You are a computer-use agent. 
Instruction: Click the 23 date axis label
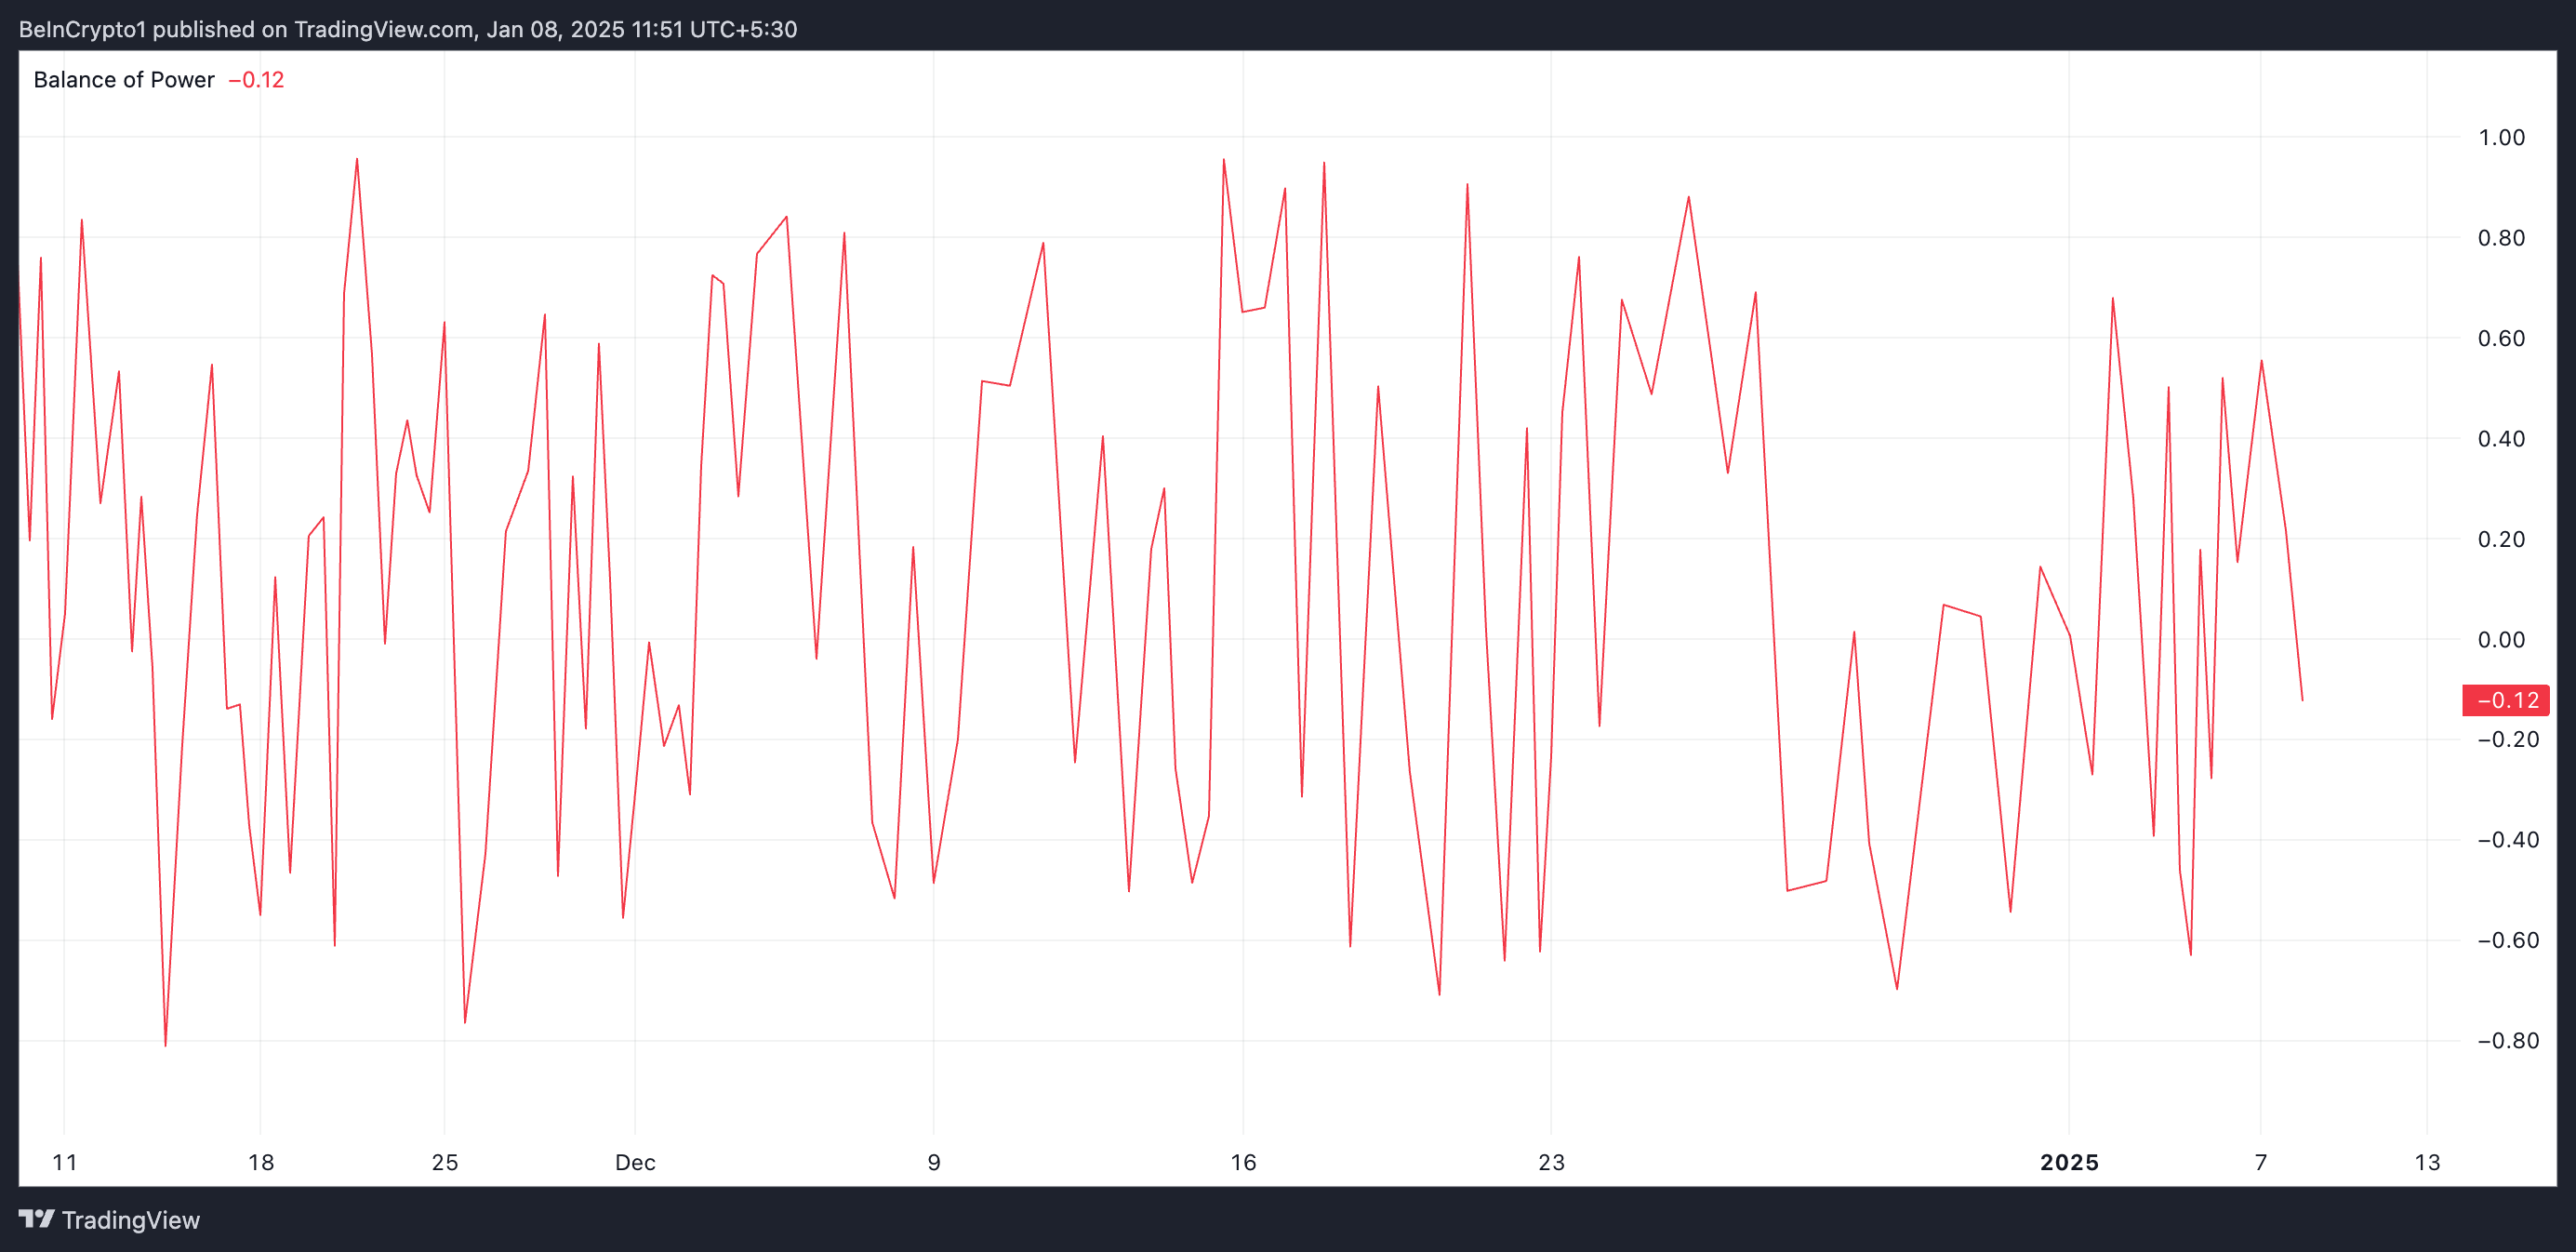point(1551,1162)
